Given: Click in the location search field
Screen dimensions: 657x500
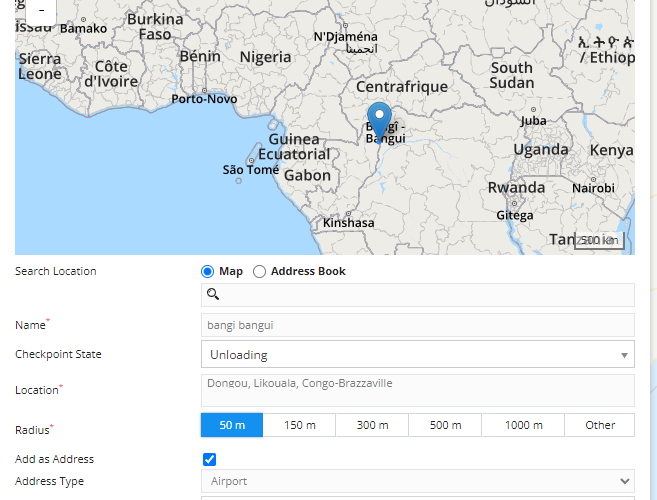Looking at the screenshot, I should click(425, 294).
